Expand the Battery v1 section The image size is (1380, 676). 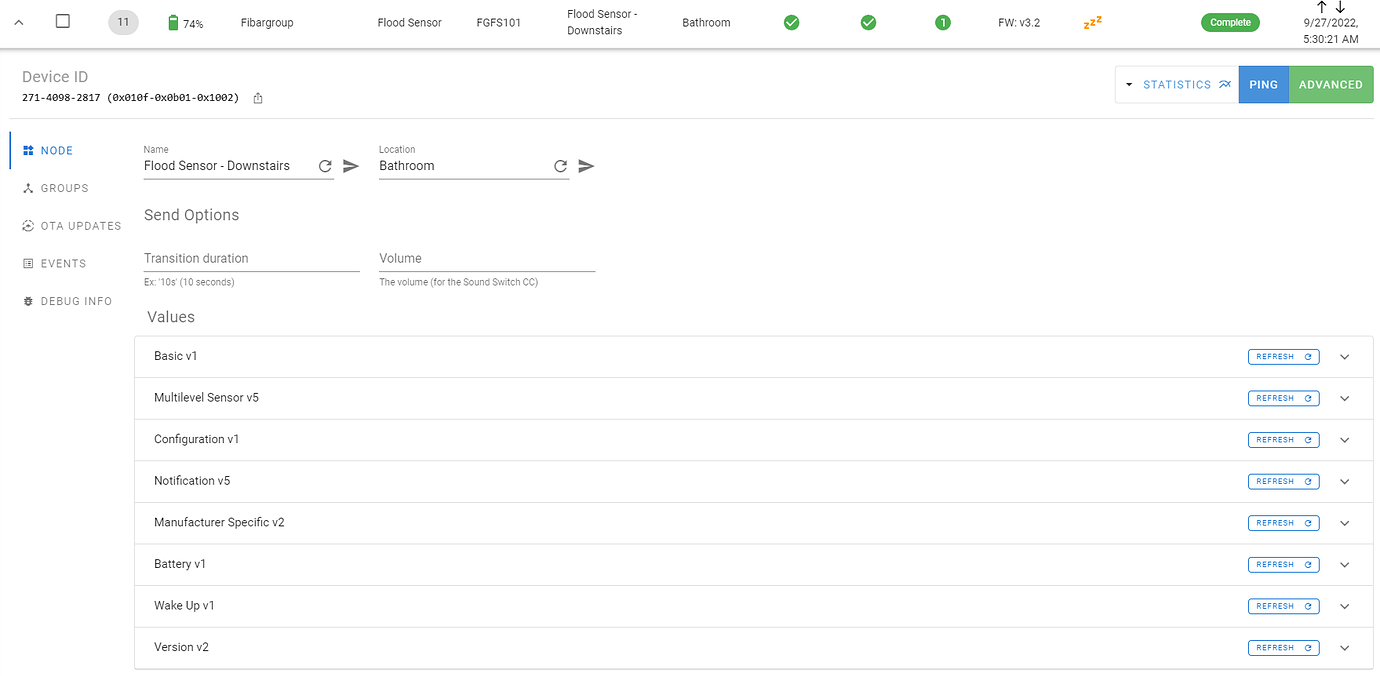(x=1345, y=565)
